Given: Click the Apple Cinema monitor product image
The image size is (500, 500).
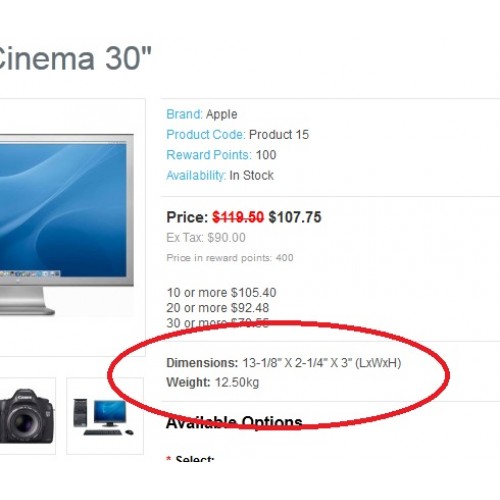Looking at the screenshot, I should (67, 225).
